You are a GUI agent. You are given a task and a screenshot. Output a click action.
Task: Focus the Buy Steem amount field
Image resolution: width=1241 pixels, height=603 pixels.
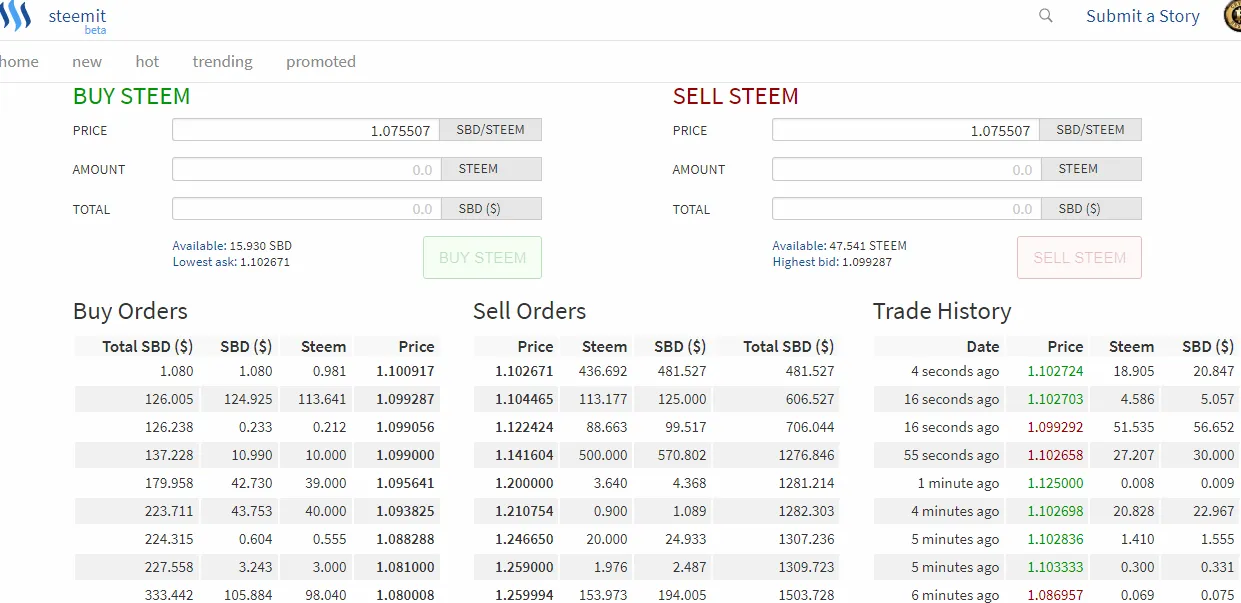click(306, 169)
